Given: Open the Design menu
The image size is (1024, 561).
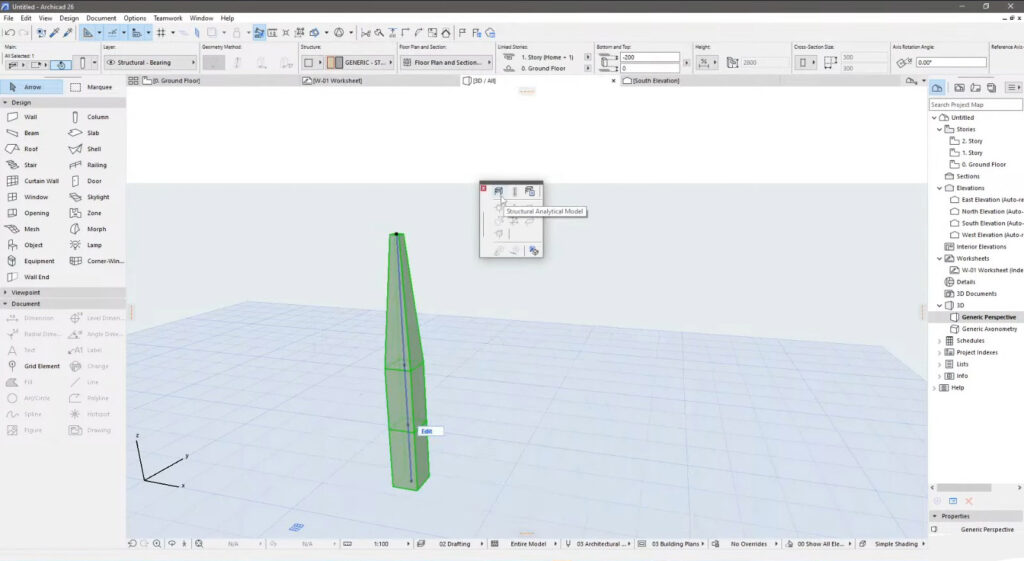Looking at the screenshot, I should click(x=69, y=18).
